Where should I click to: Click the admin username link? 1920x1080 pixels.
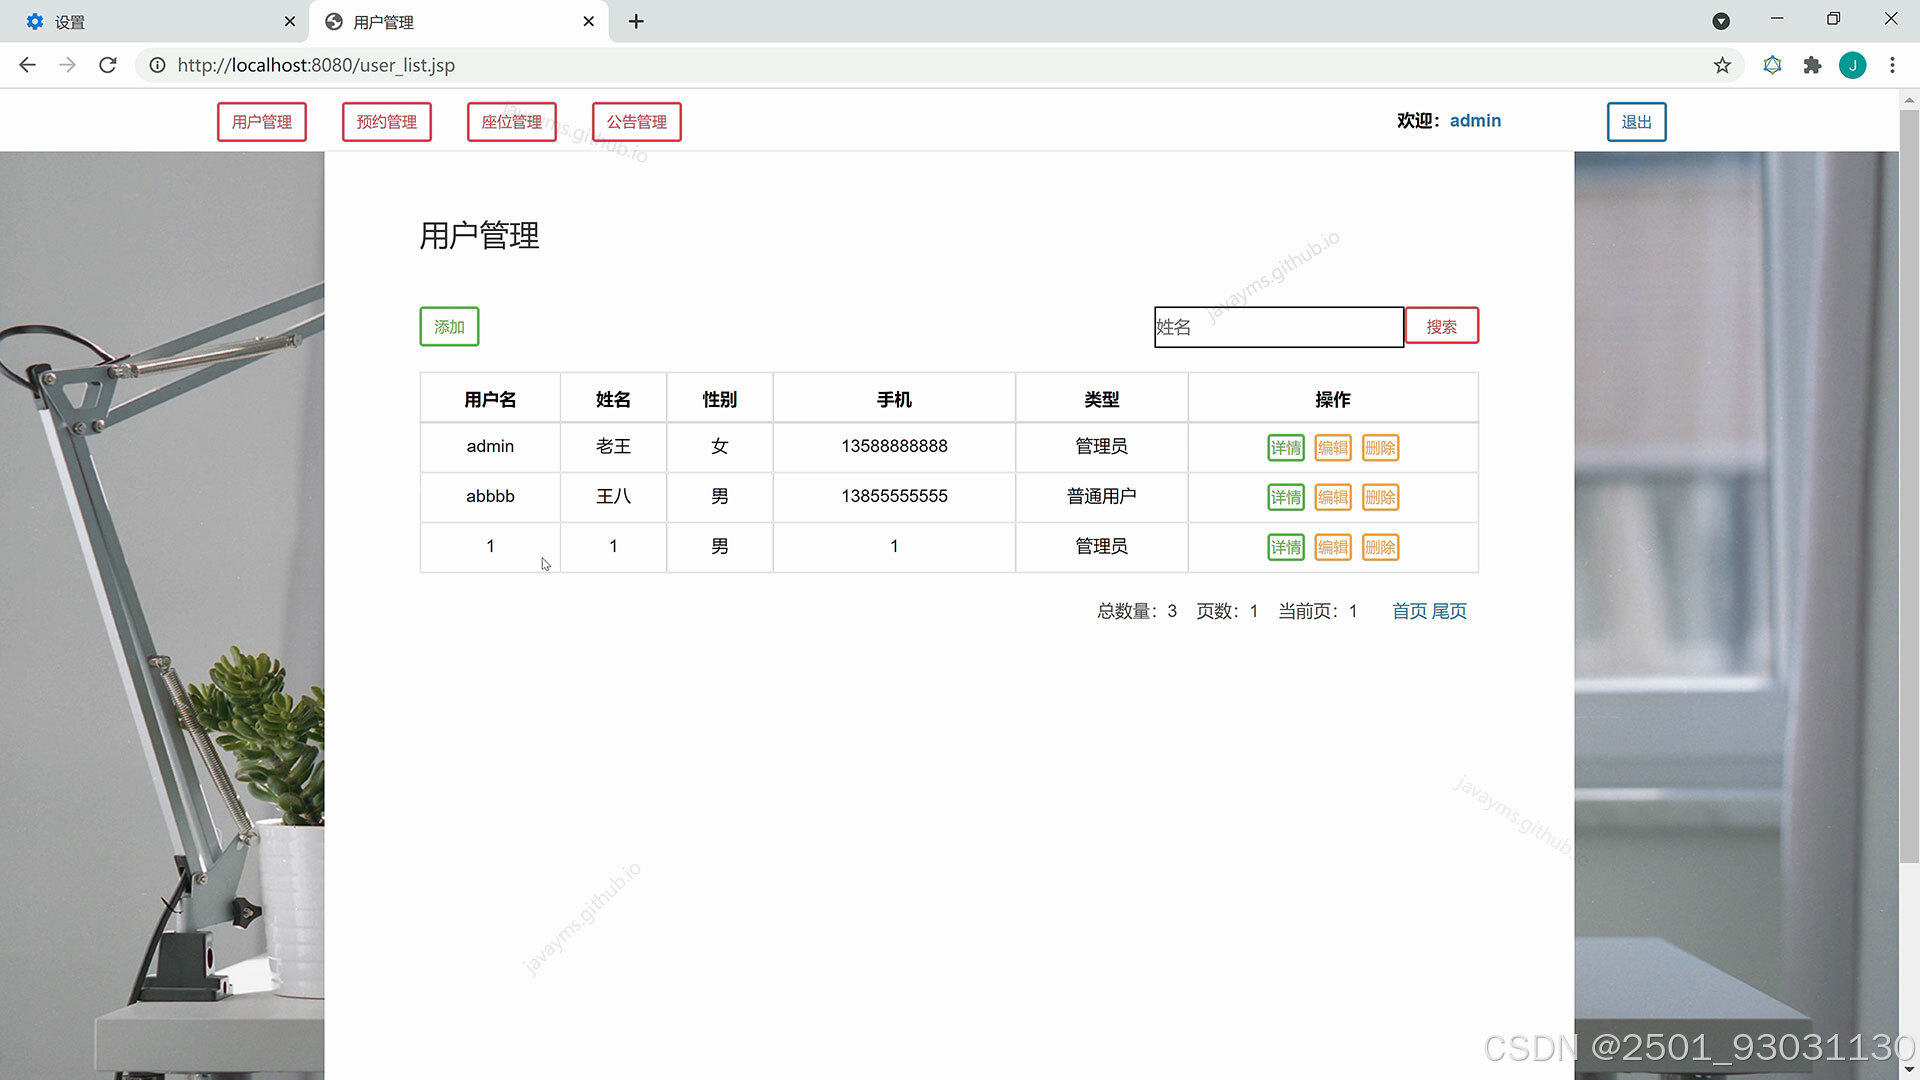click(x=1475, y=120)
